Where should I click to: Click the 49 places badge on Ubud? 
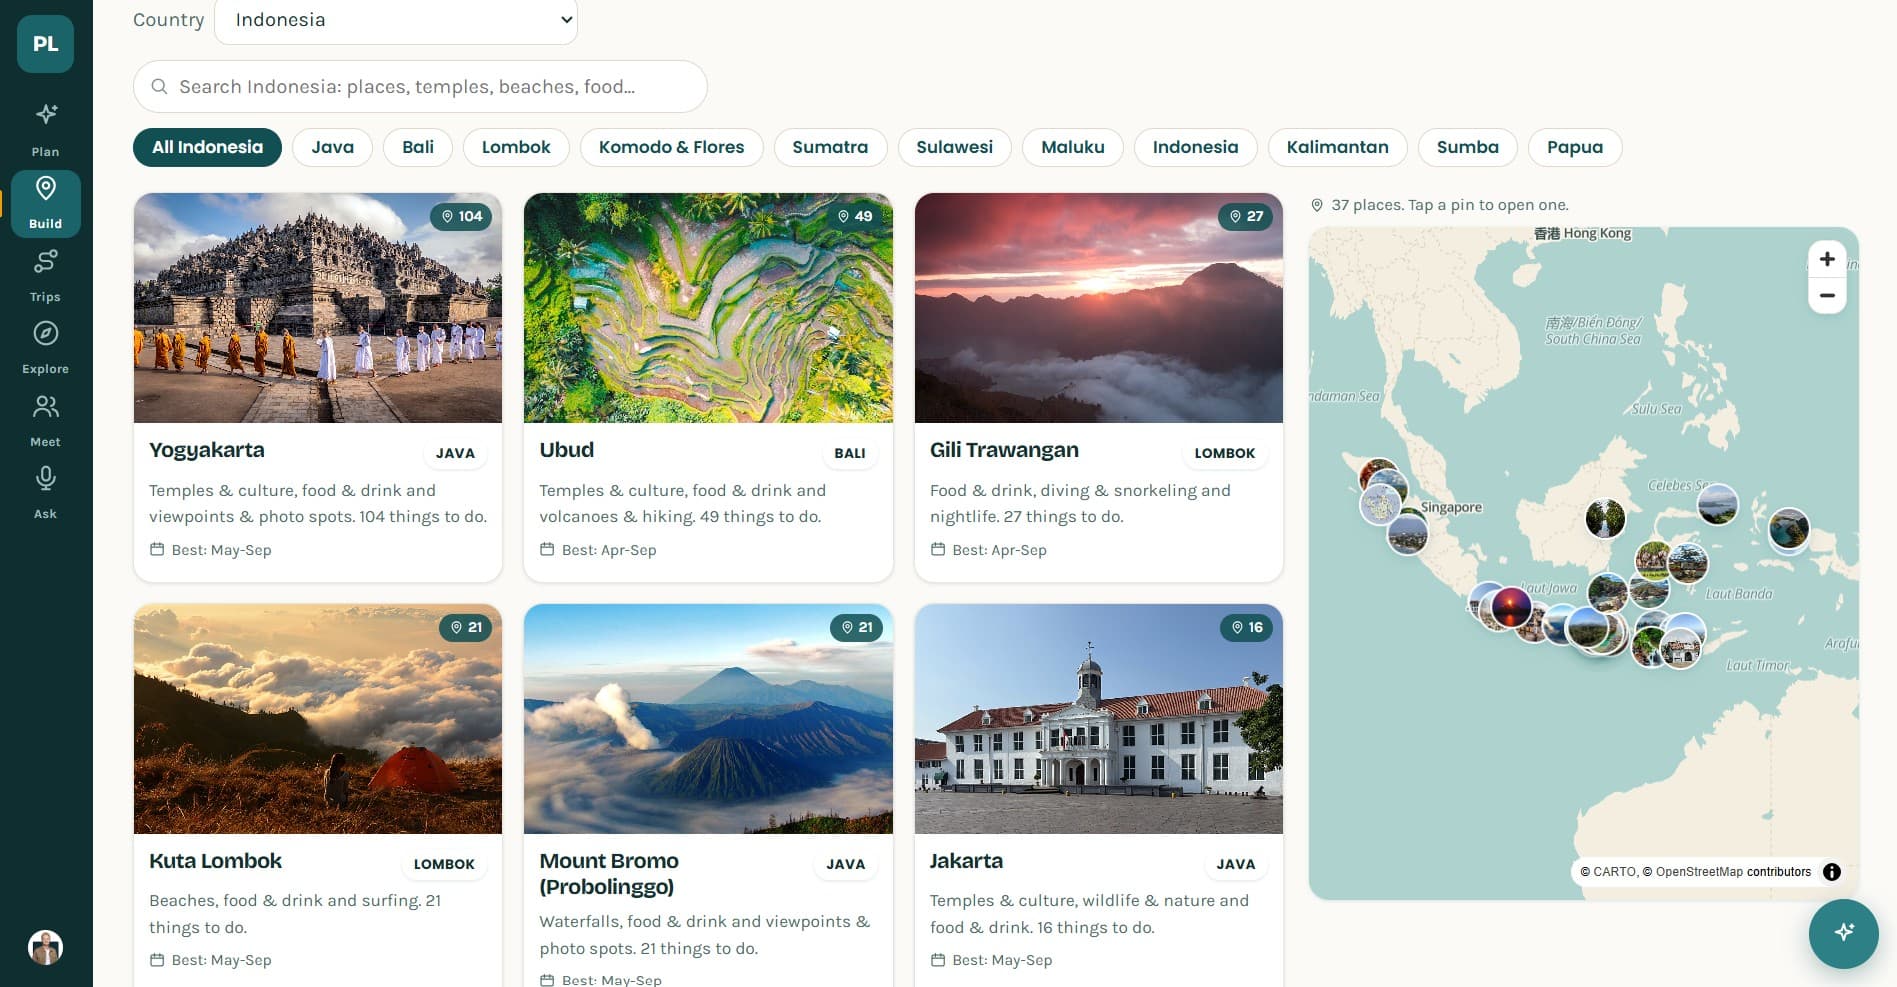pyautogui.click(x=855, y=216)
